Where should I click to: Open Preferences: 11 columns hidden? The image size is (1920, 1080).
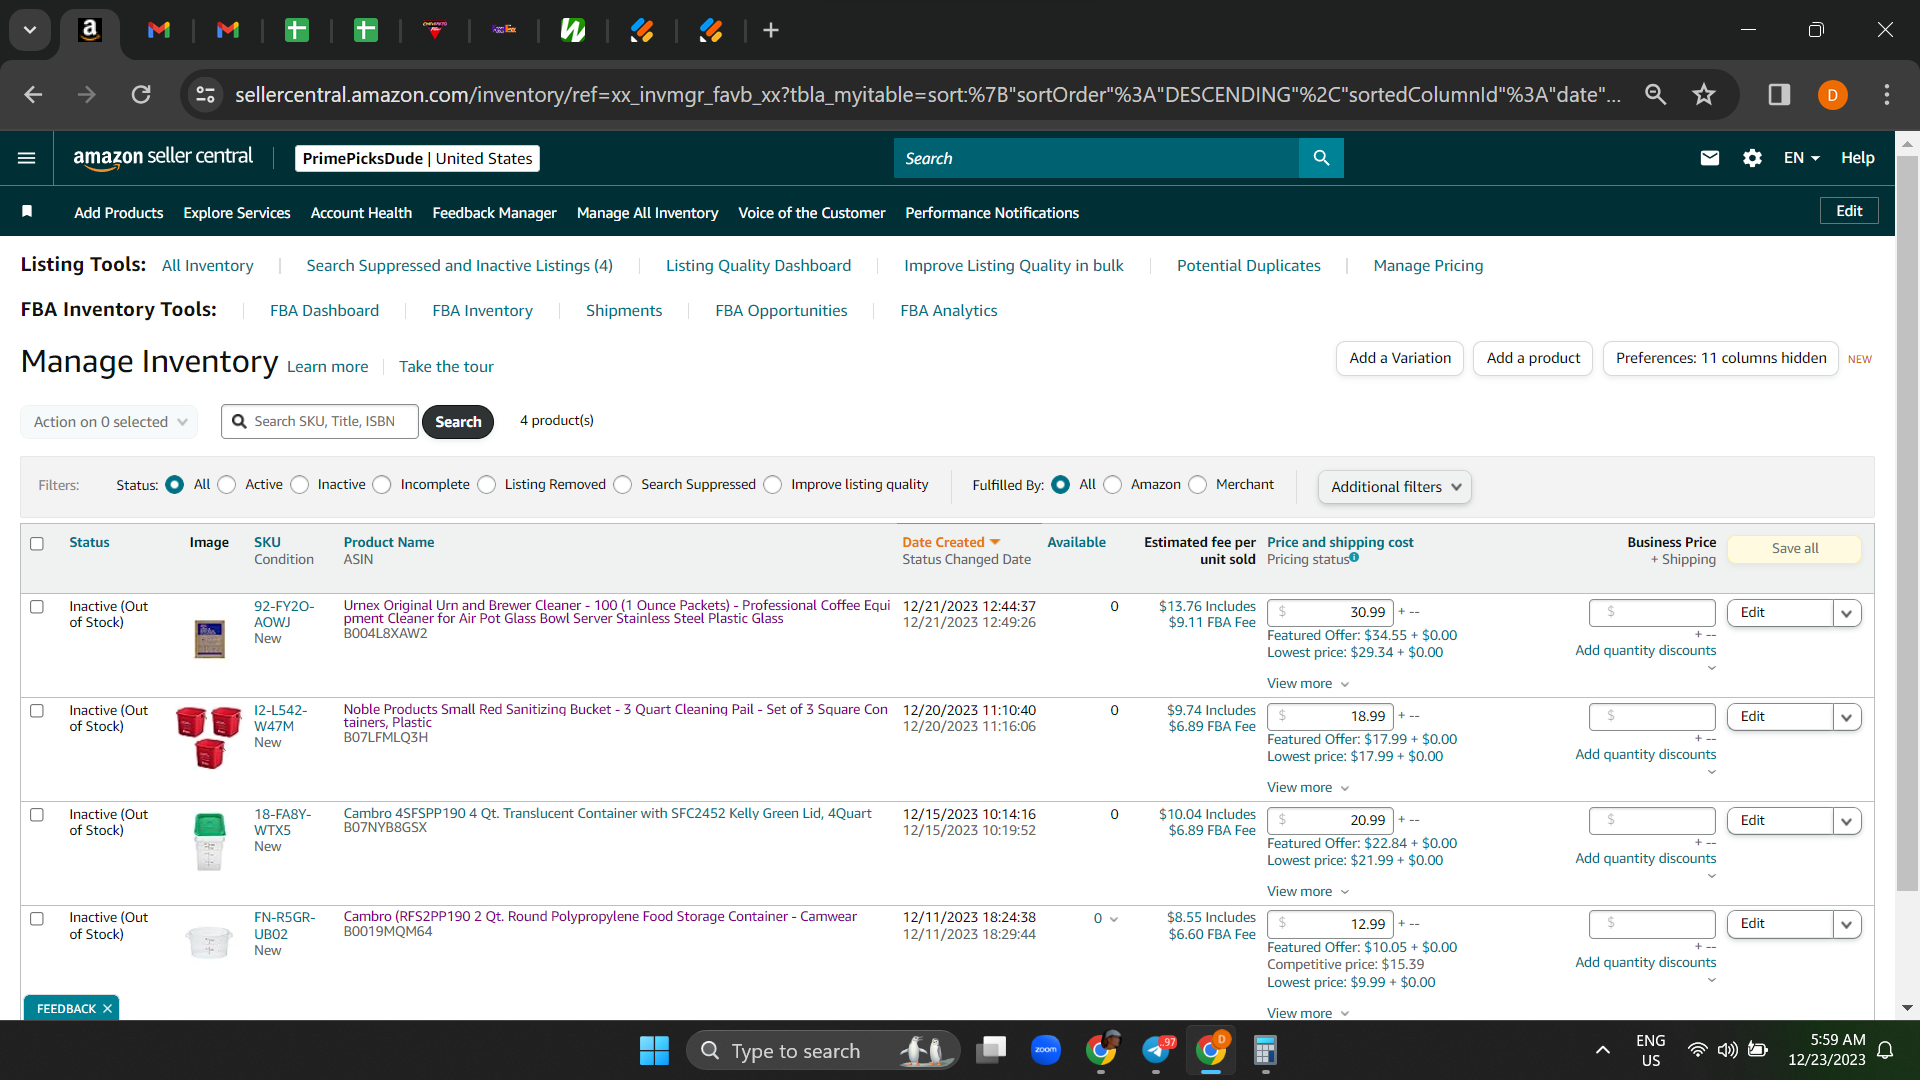point(1721,358)
